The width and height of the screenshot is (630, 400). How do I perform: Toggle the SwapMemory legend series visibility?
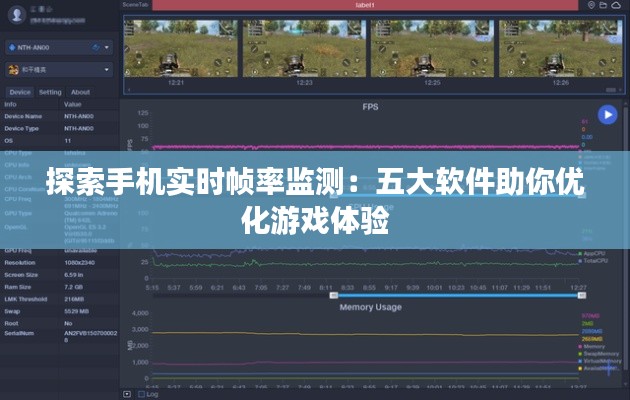[x=594, y=353]
